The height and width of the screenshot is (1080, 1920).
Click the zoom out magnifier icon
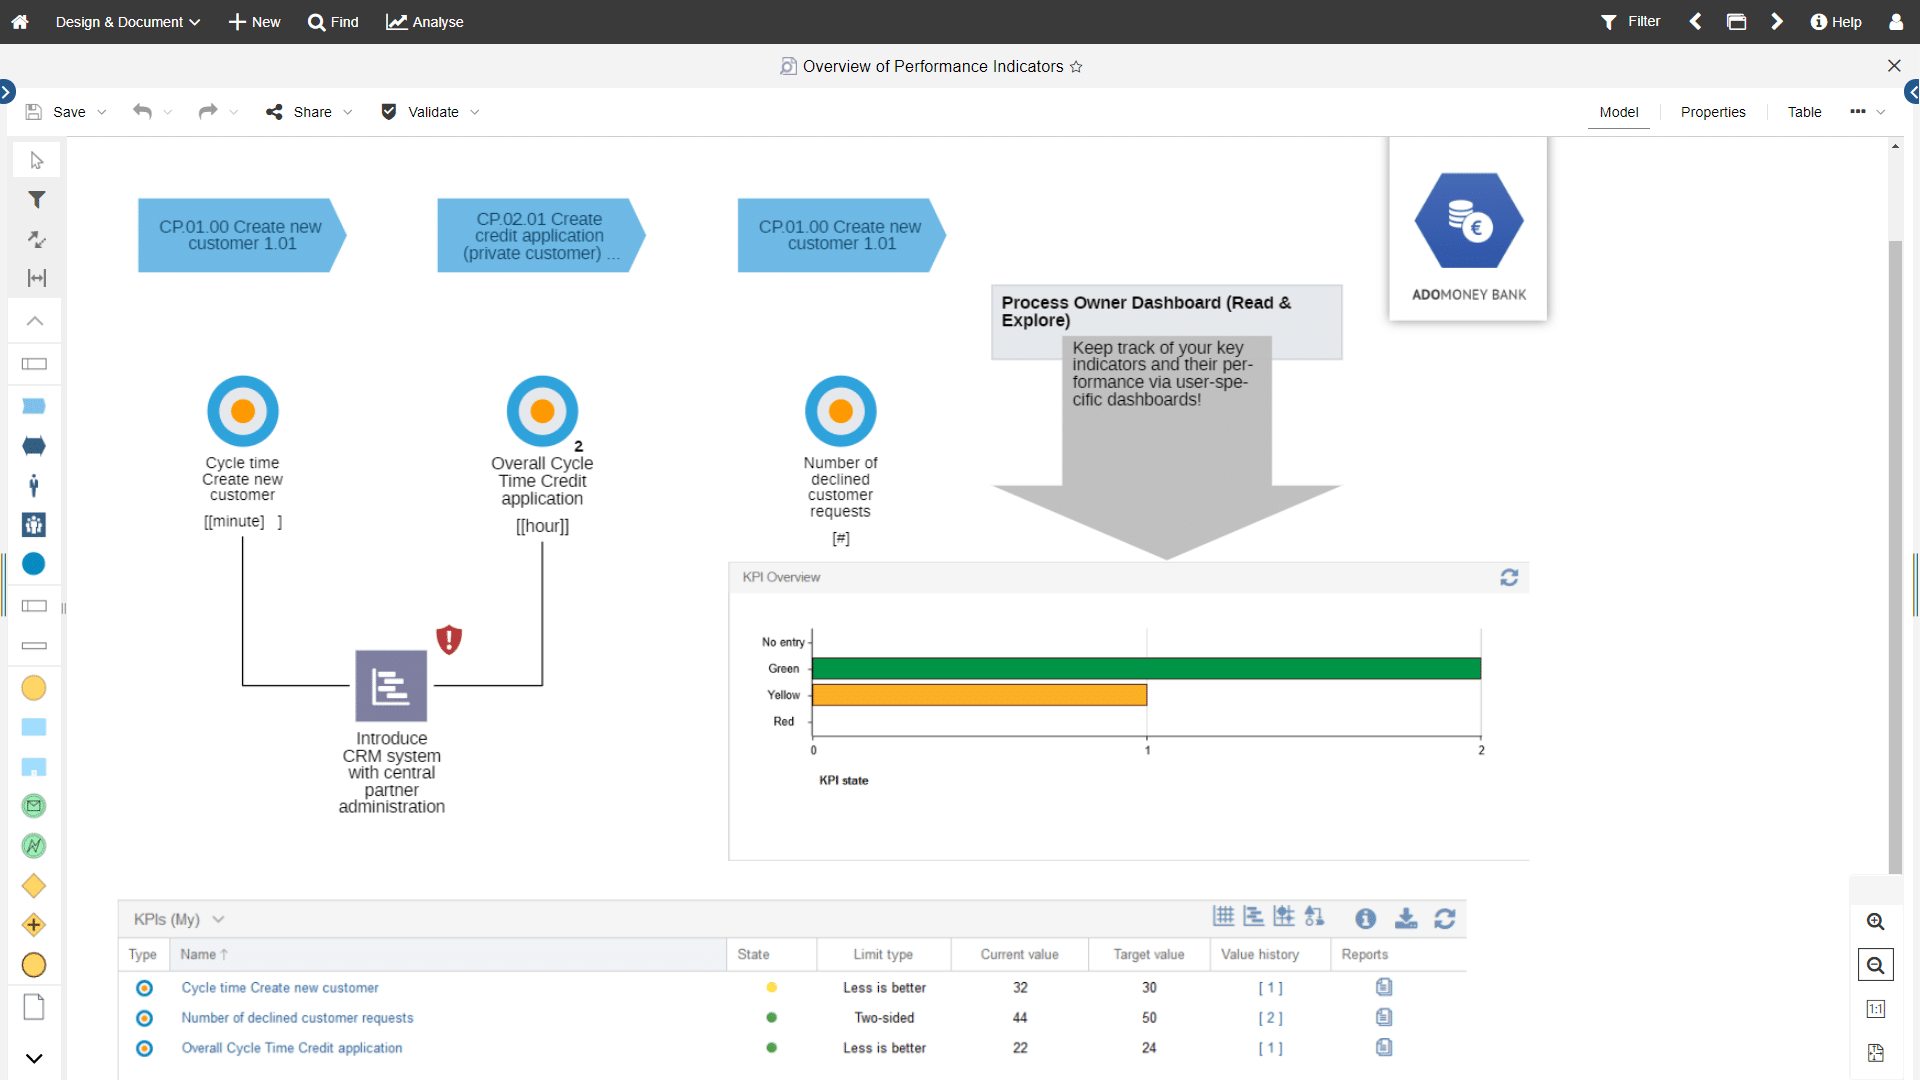pos(1876,965)
